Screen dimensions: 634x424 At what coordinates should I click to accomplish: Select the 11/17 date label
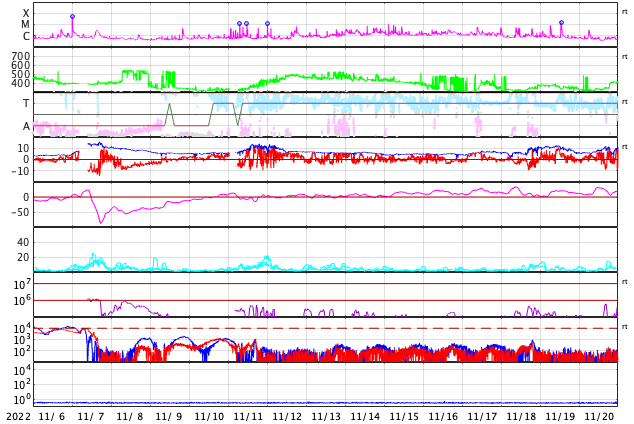click(482, 416)
